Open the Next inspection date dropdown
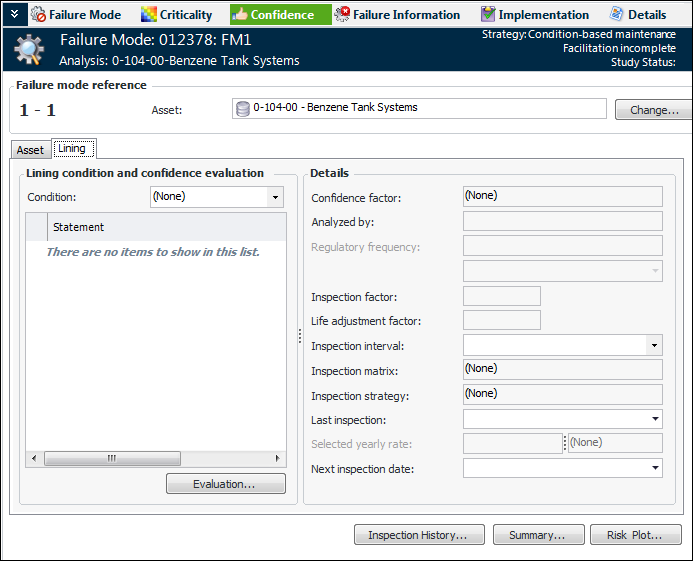This screenshot has height=561, width=693. (655, 468)
